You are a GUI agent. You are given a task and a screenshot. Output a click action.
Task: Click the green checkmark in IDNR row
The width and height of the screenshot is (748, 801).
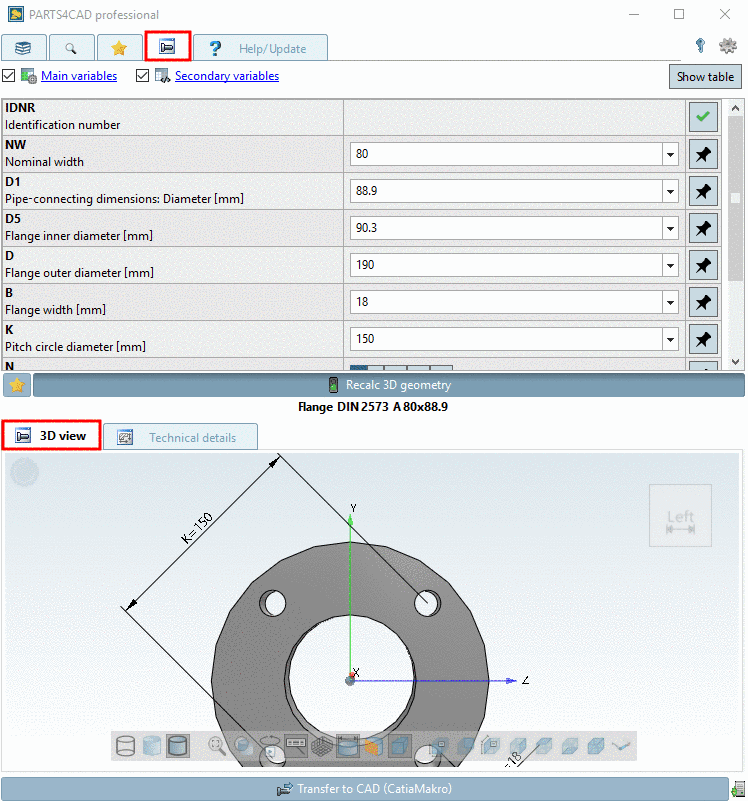[703, 117]
